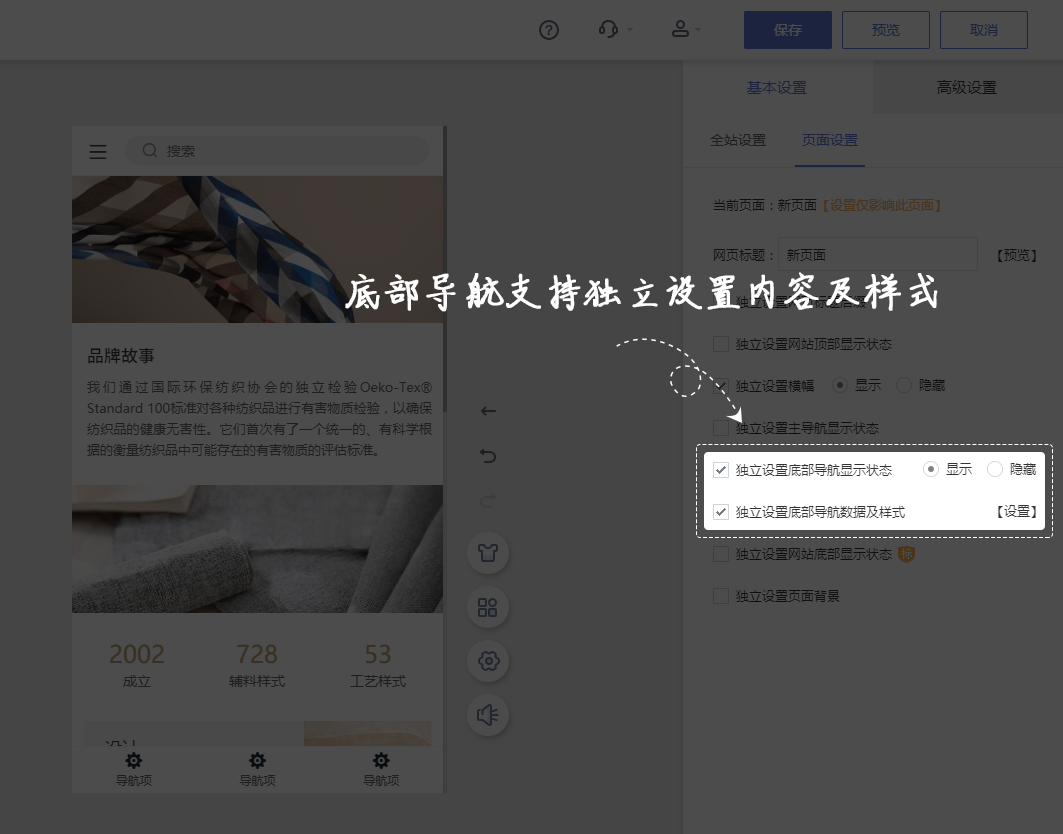Click the 网页标题 input field
The image size is (1063, 834).
click(x=877, y=255)
